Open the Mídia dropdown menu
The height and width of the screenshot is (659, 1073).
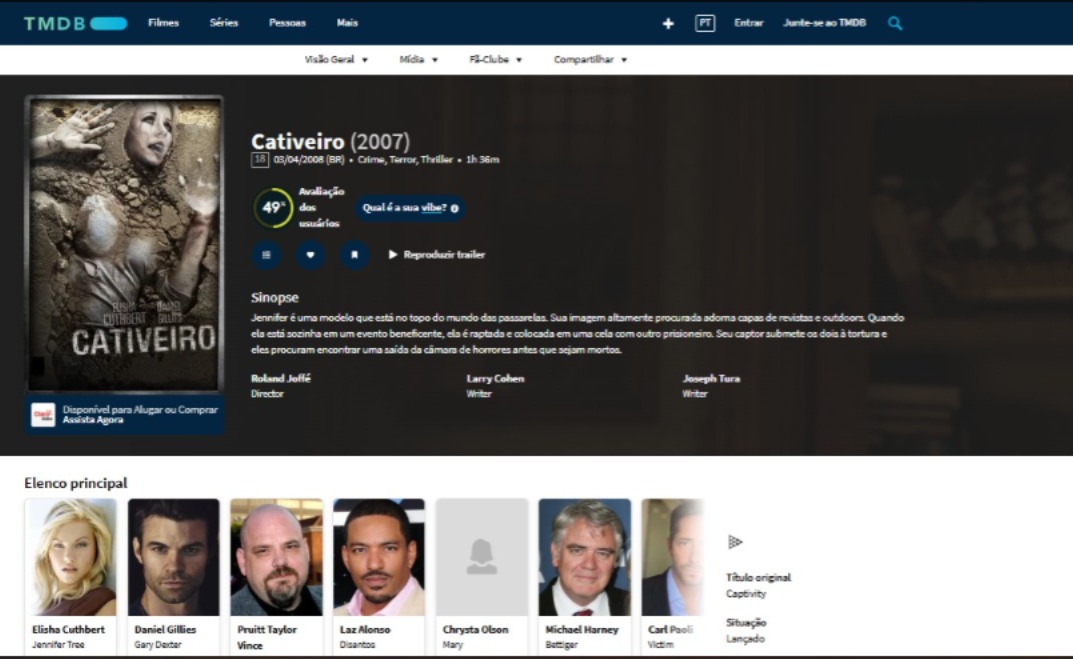[x=418, y=60]
